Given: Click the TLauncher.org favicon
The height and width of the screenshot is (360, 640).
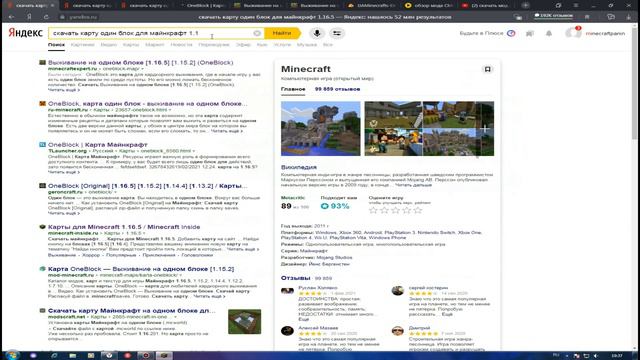Looking at the screenshot, I should (42, 144).
